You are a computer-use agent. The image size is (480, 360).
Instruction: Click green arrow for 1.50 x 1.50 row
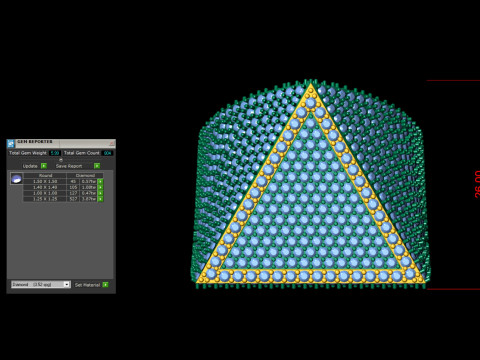coord(100,182)
